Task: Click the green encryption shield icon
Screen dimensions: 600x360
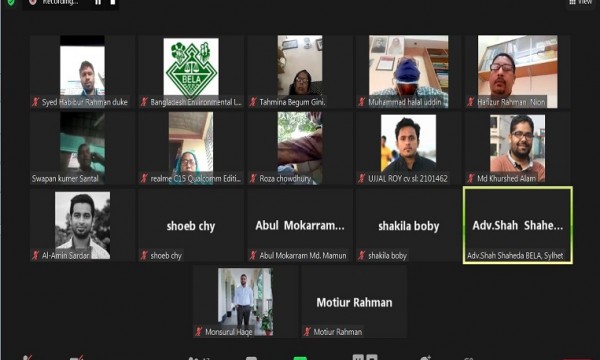Action: (x=11, y=2)
